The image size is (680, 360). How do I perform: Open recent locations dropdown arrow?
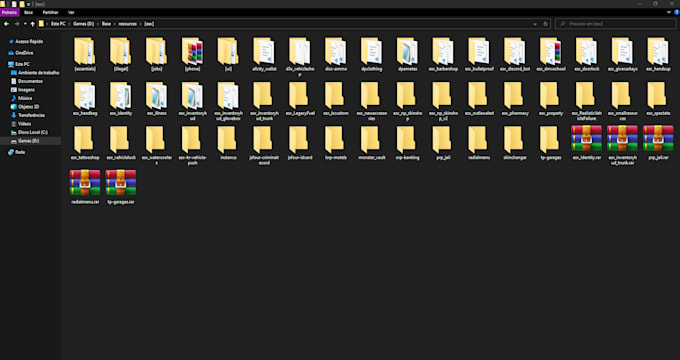tap(25, 24)
